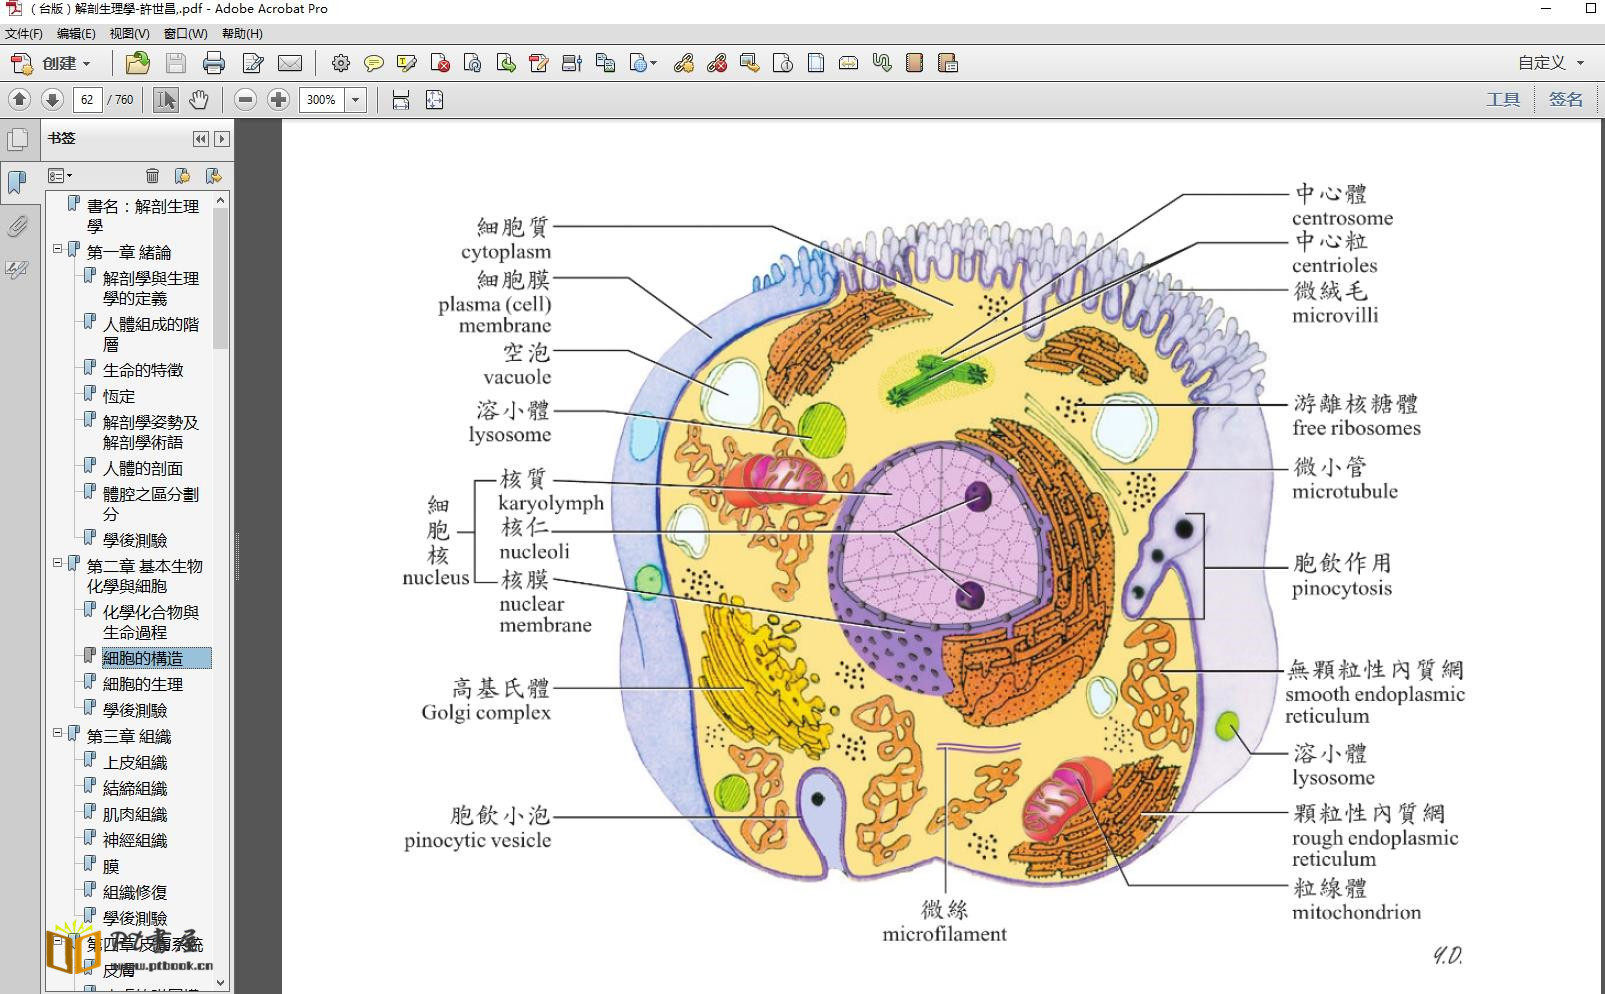Click the new bookmark icon

click(x=182, y=176)
